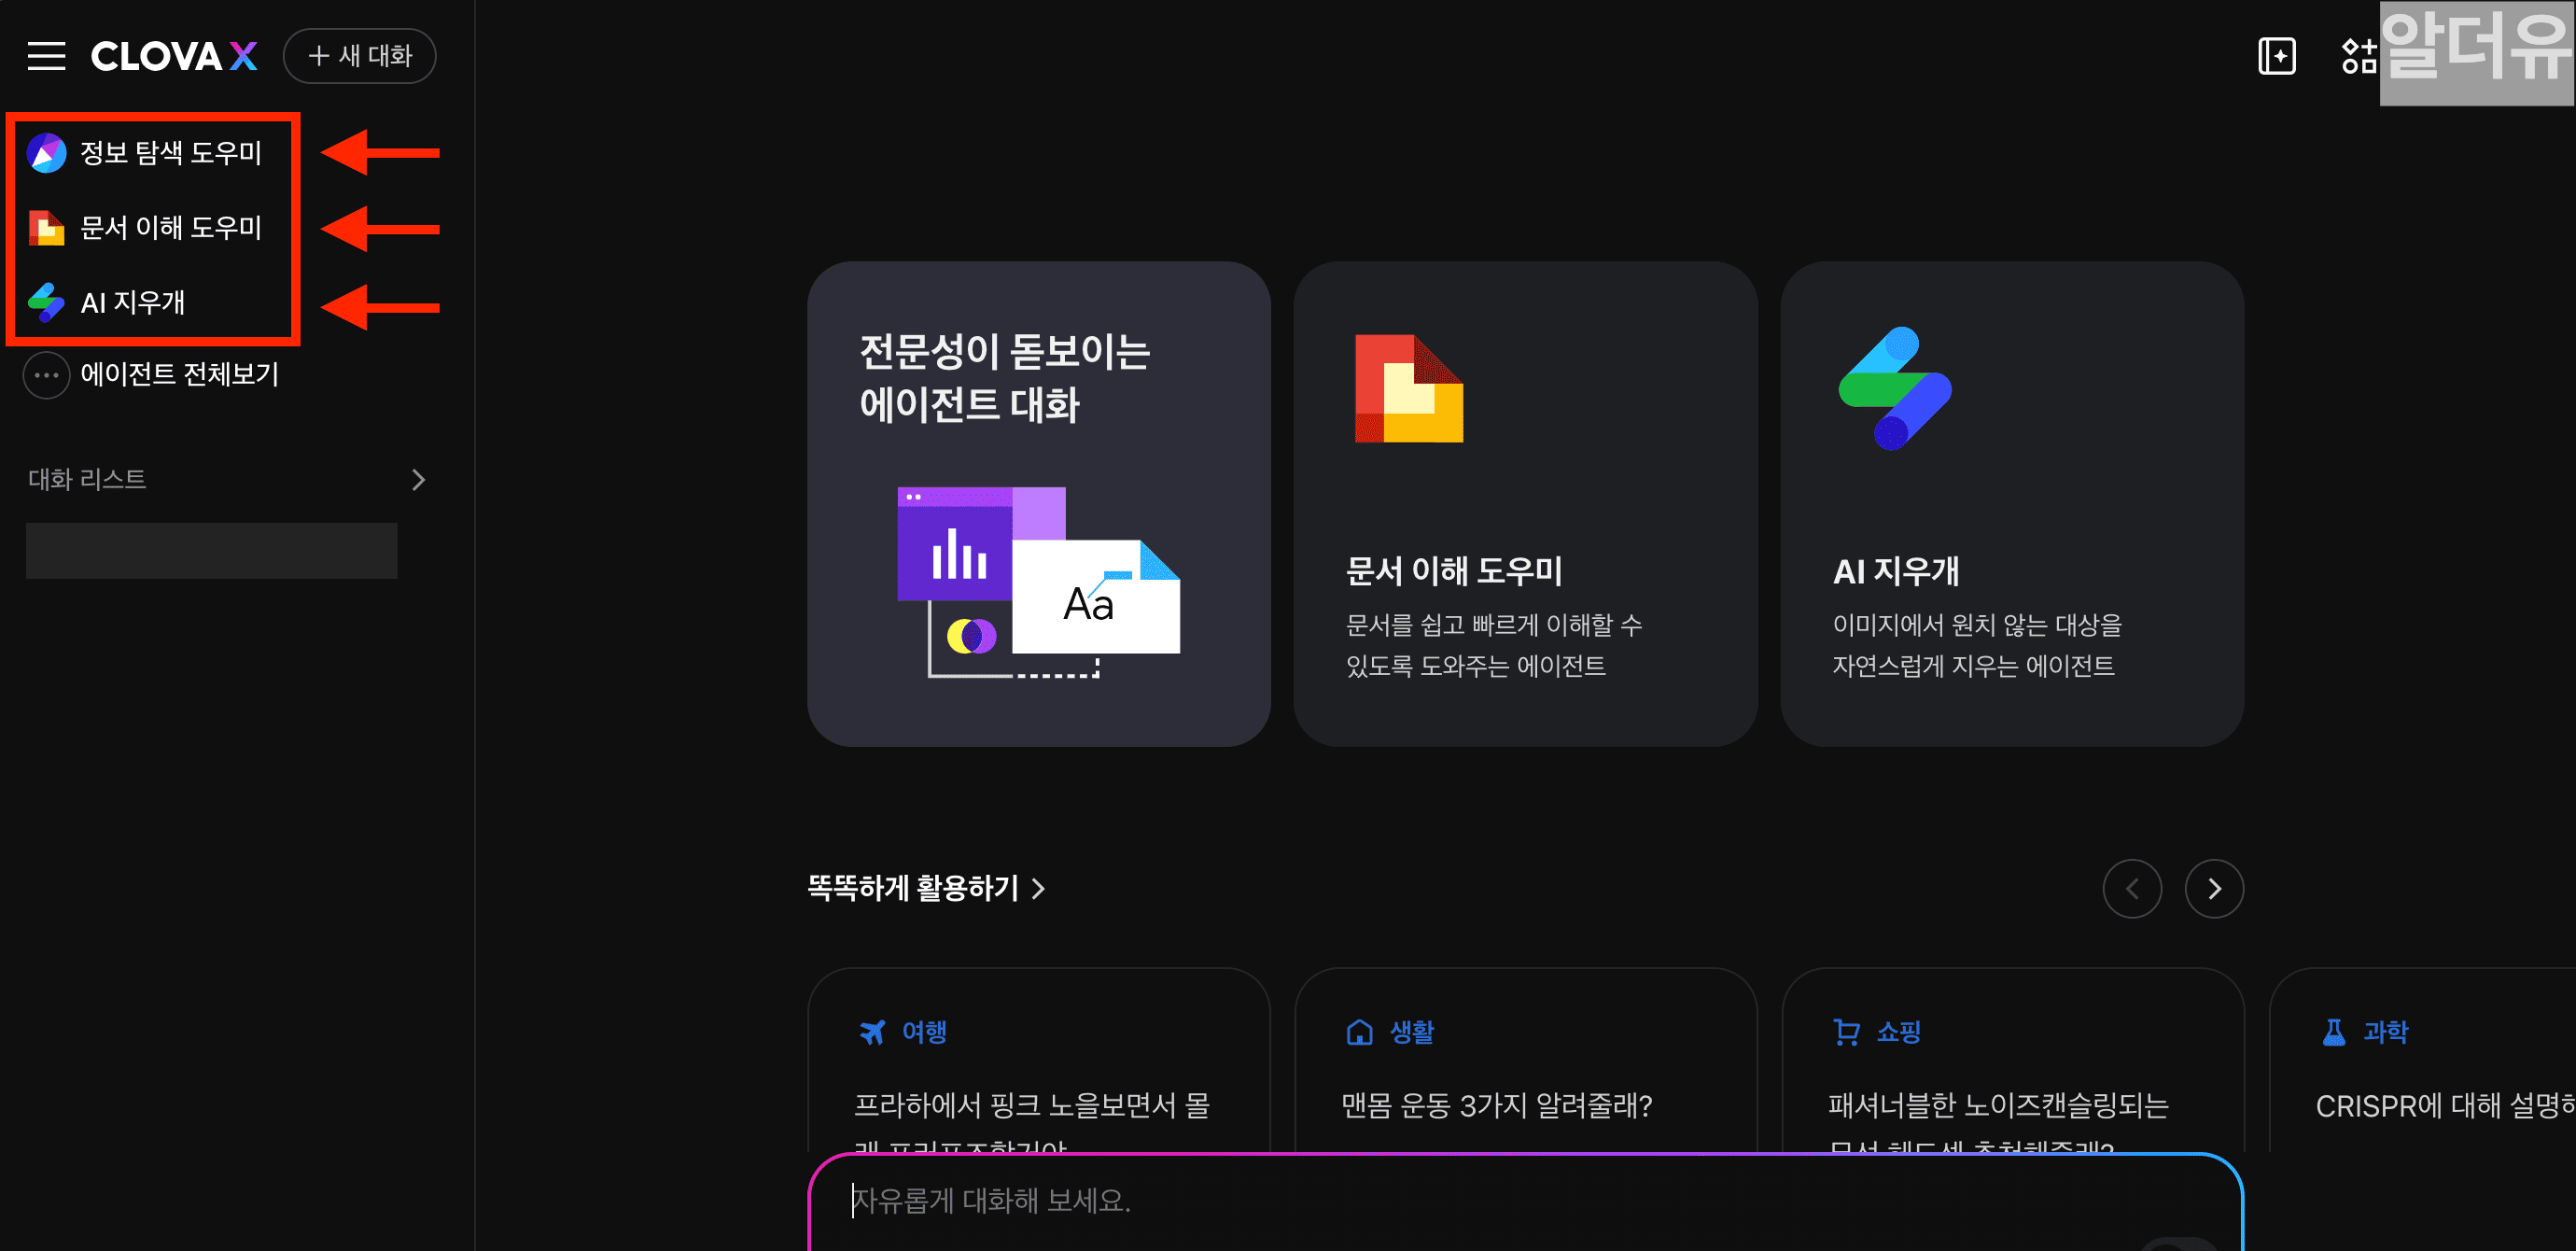Image resolution: width=2576 pixels, height=1251 pixels.
Task: Click the carousel left arrow control
Action: pos(2133,888)
